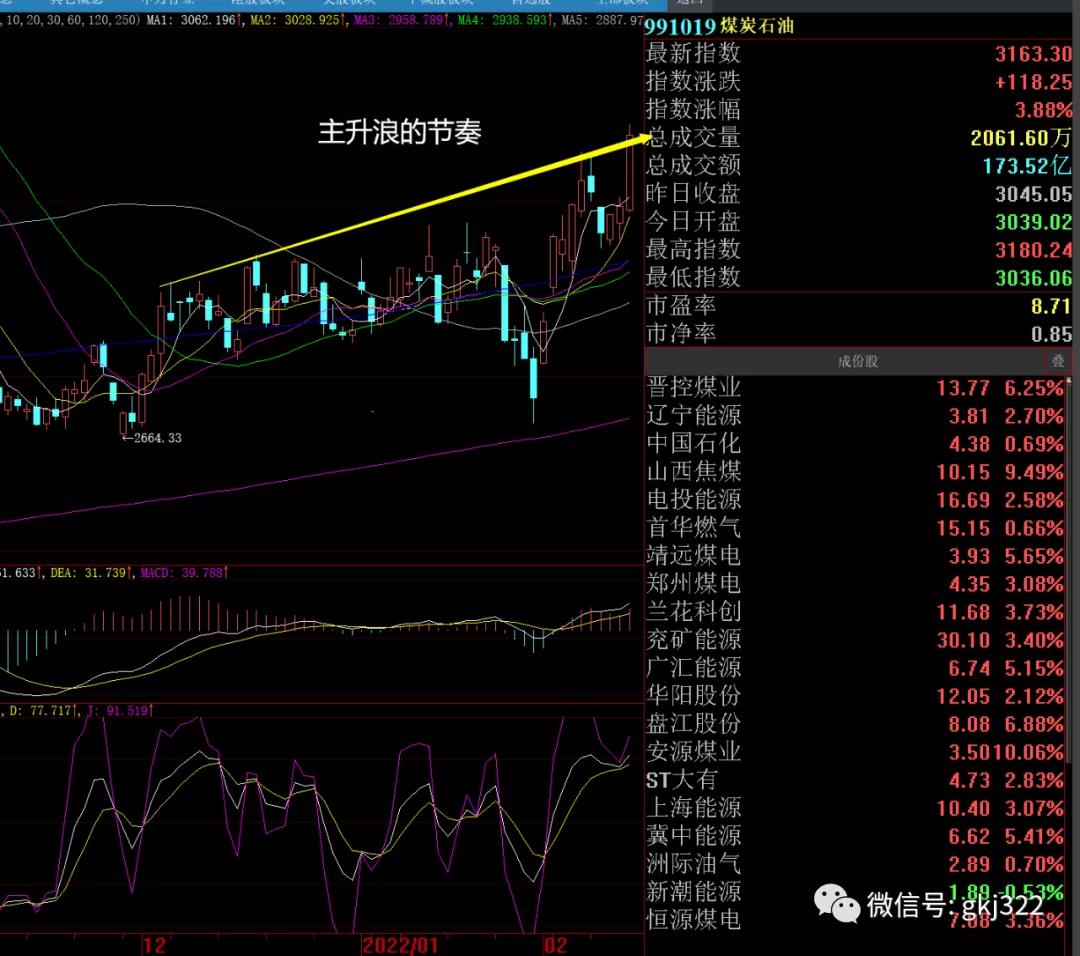Click 山西焦煤 change percentage 9.49%
This screenshot has width=1080, height=956.
(1034, 472)
